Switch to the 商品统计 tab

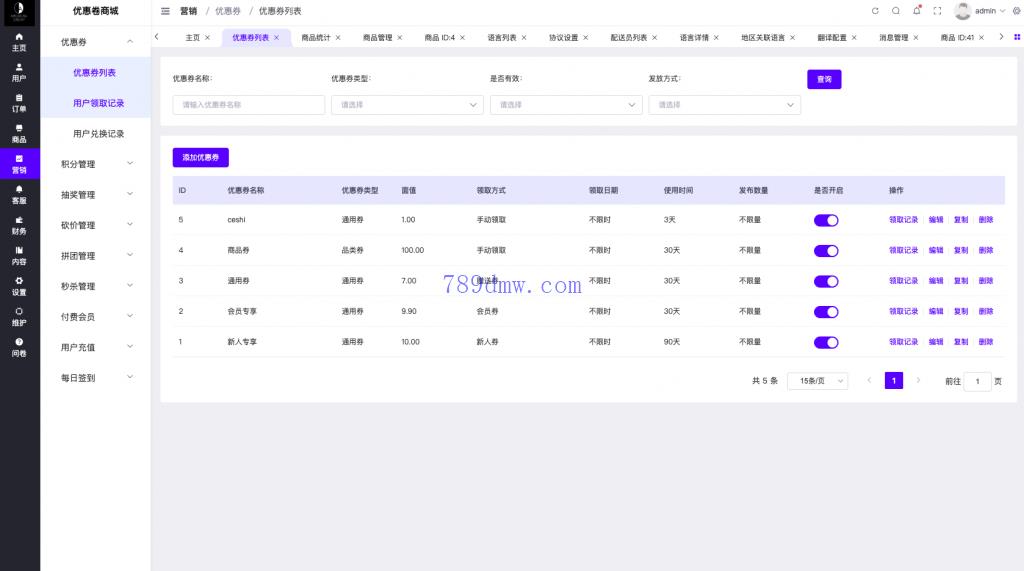pyautogui.click(x=315, y=37)
